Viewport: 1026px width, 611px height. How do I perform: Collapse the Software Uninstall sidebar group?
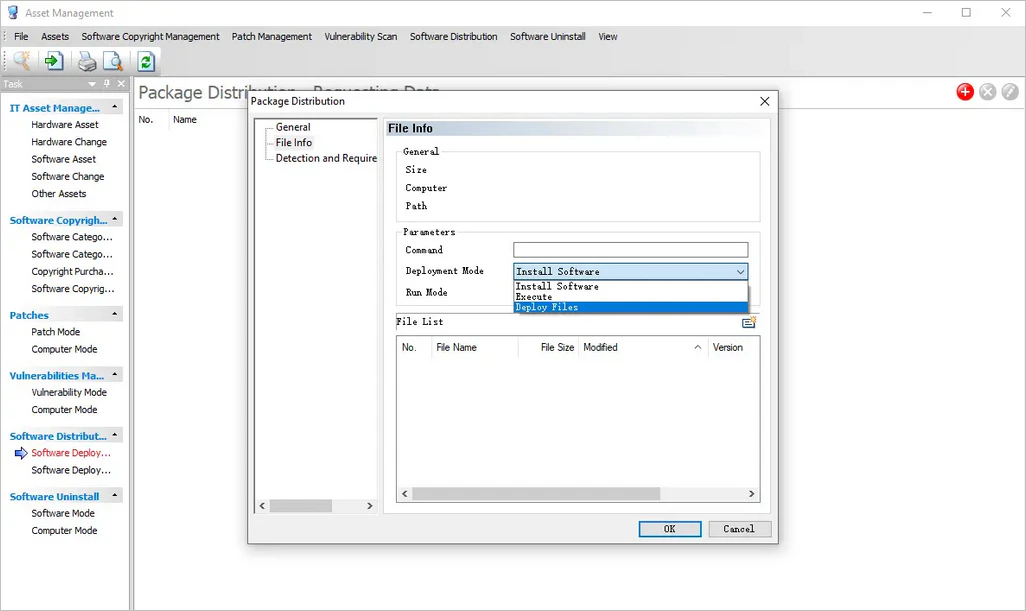tap(115, 495)
